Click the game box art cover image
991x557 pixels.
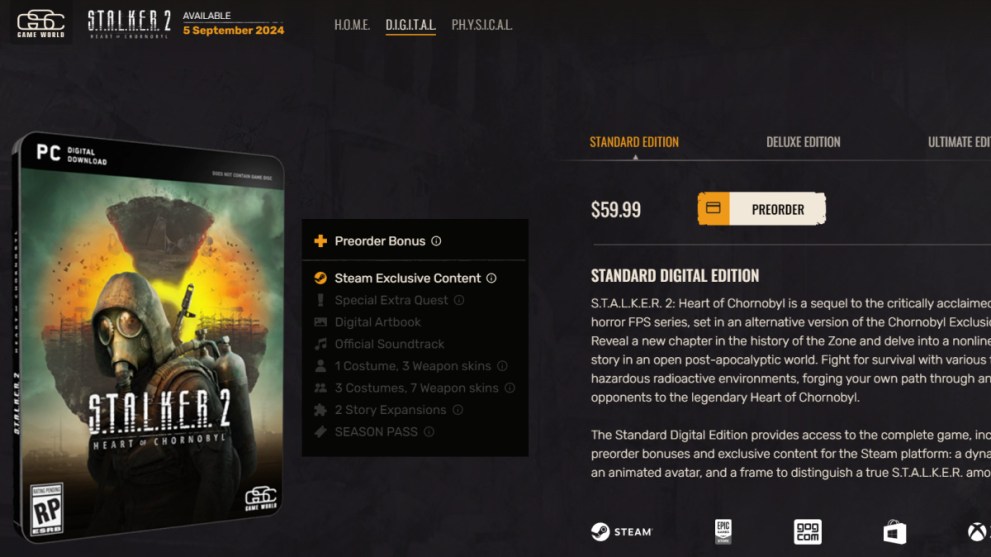pyautogui.click(x=149, y=336)
